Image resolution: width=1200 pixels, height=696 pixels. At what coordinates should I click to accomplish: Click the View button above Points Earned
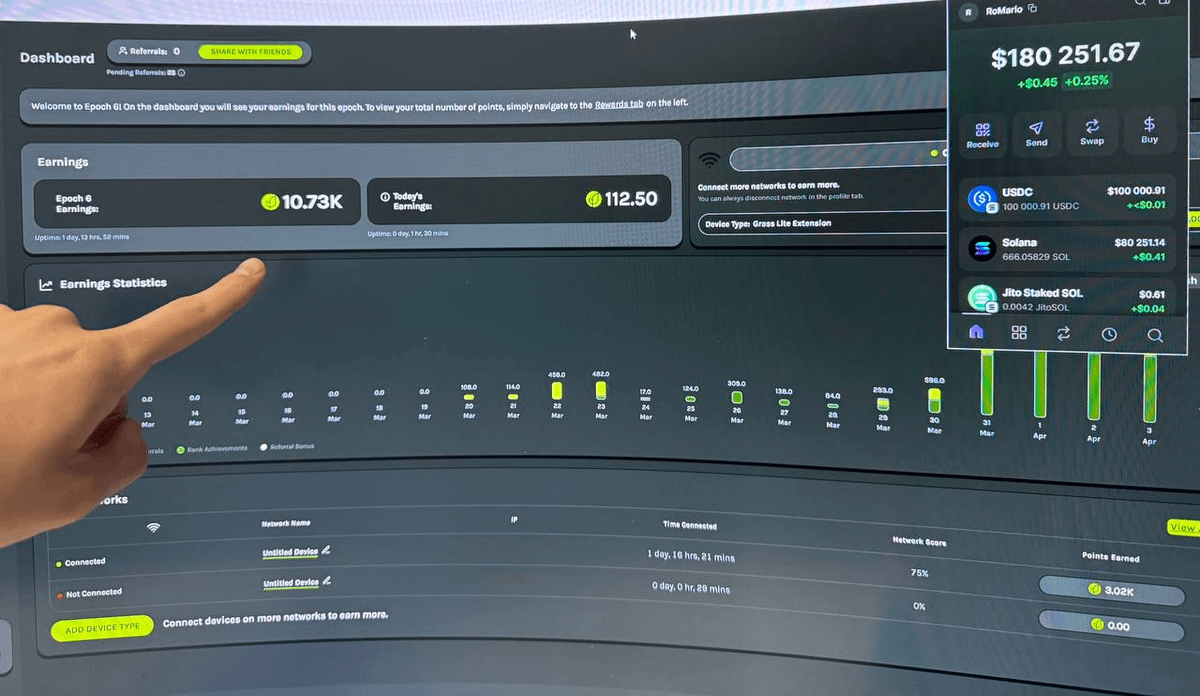pyautogui.click(x=1183, y=527)
